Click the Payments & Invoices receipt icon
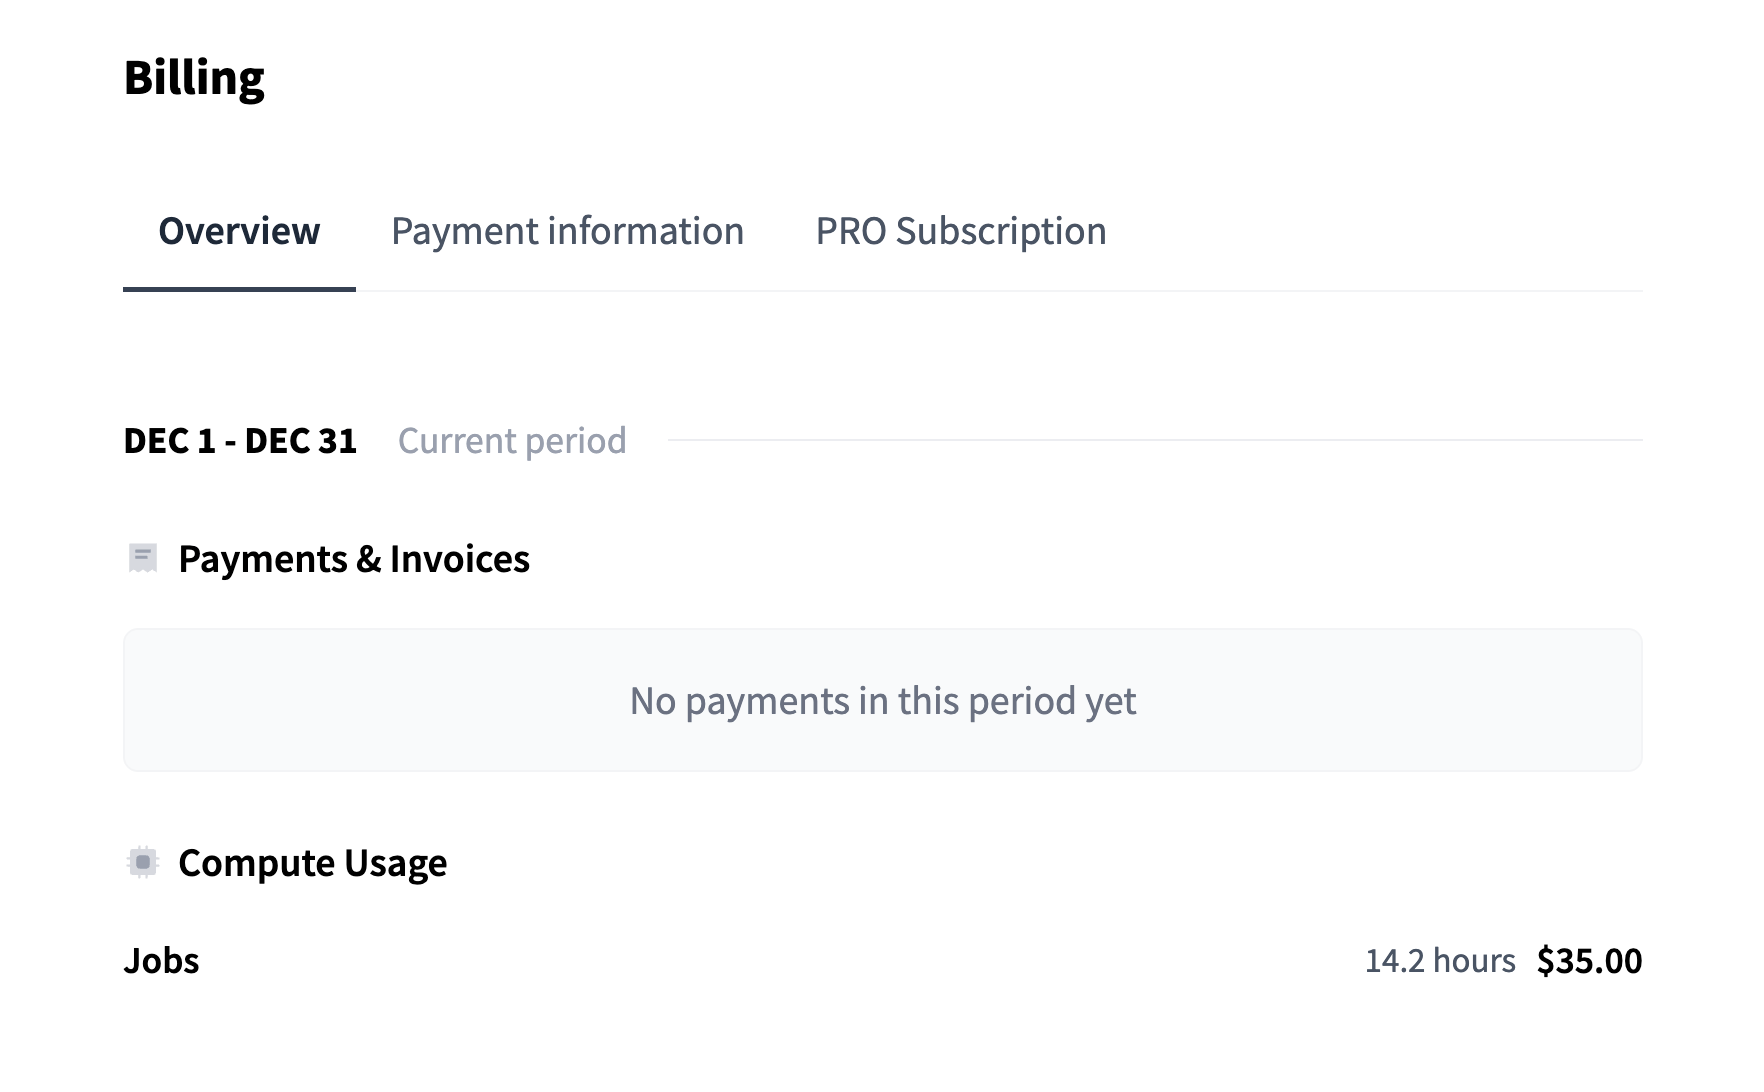 [143, 558]
